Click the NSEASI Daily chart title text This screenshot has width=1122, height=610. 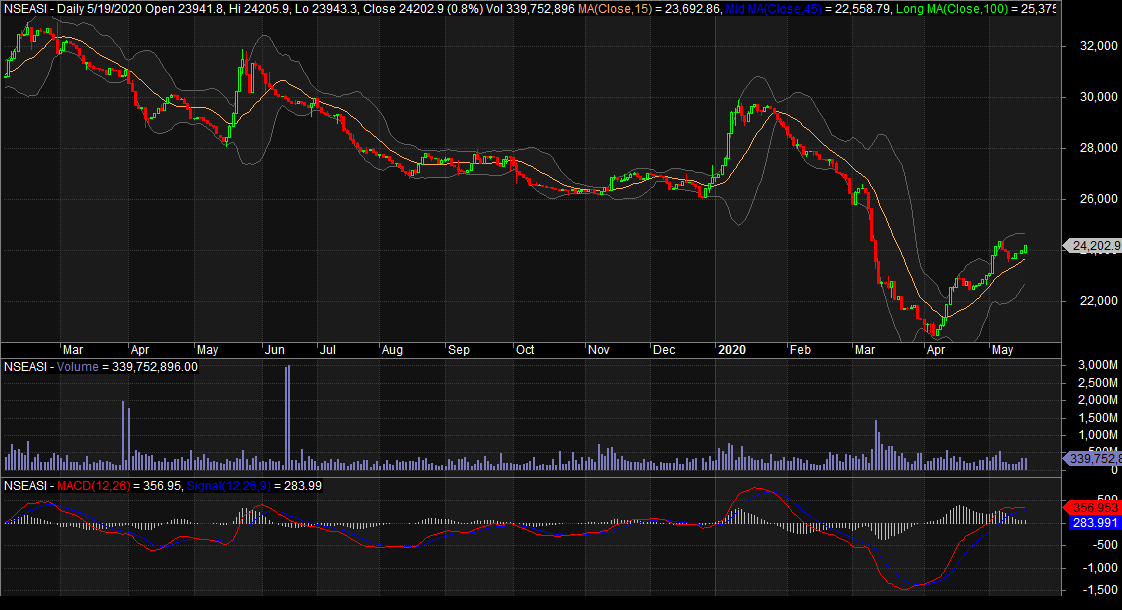[x=289, y=9]
